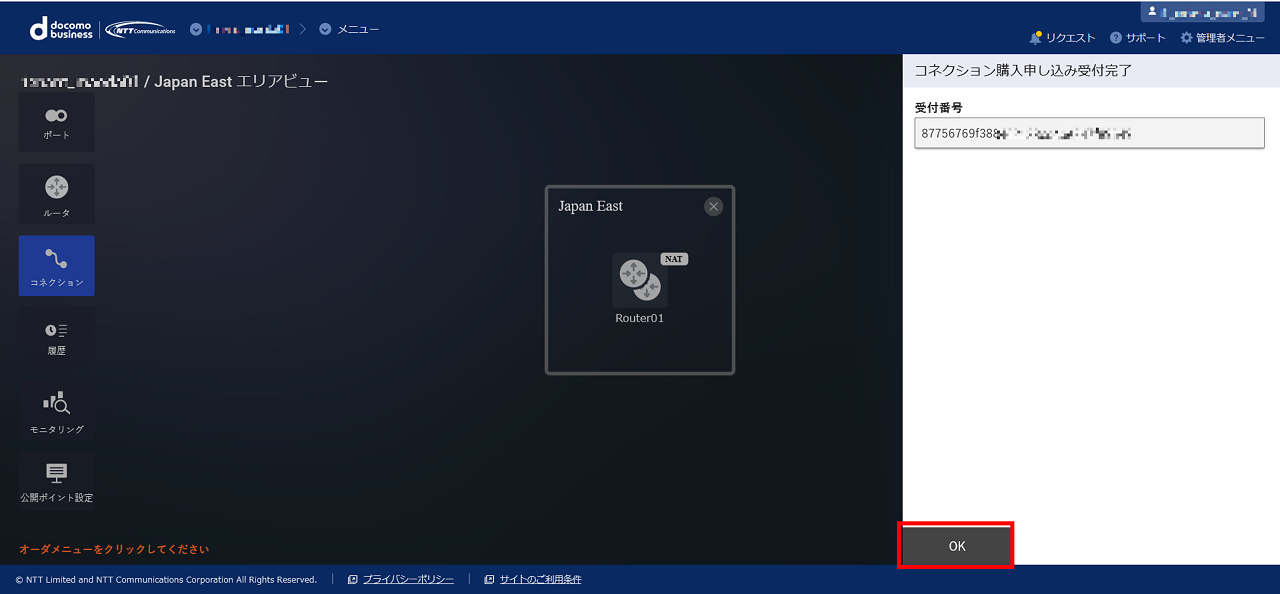The height and width of the screenshot is (594, 1280).
Task: Close the Japan East area box
Action: click(x=713, y=206)
